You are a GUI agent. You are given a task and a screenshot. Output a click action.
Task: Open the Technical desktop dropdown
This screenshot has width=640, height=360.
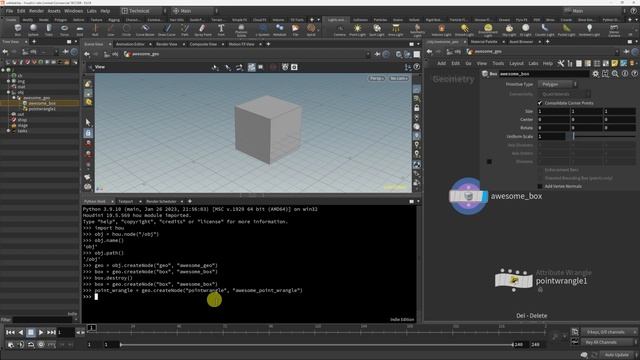coord(144,11)
